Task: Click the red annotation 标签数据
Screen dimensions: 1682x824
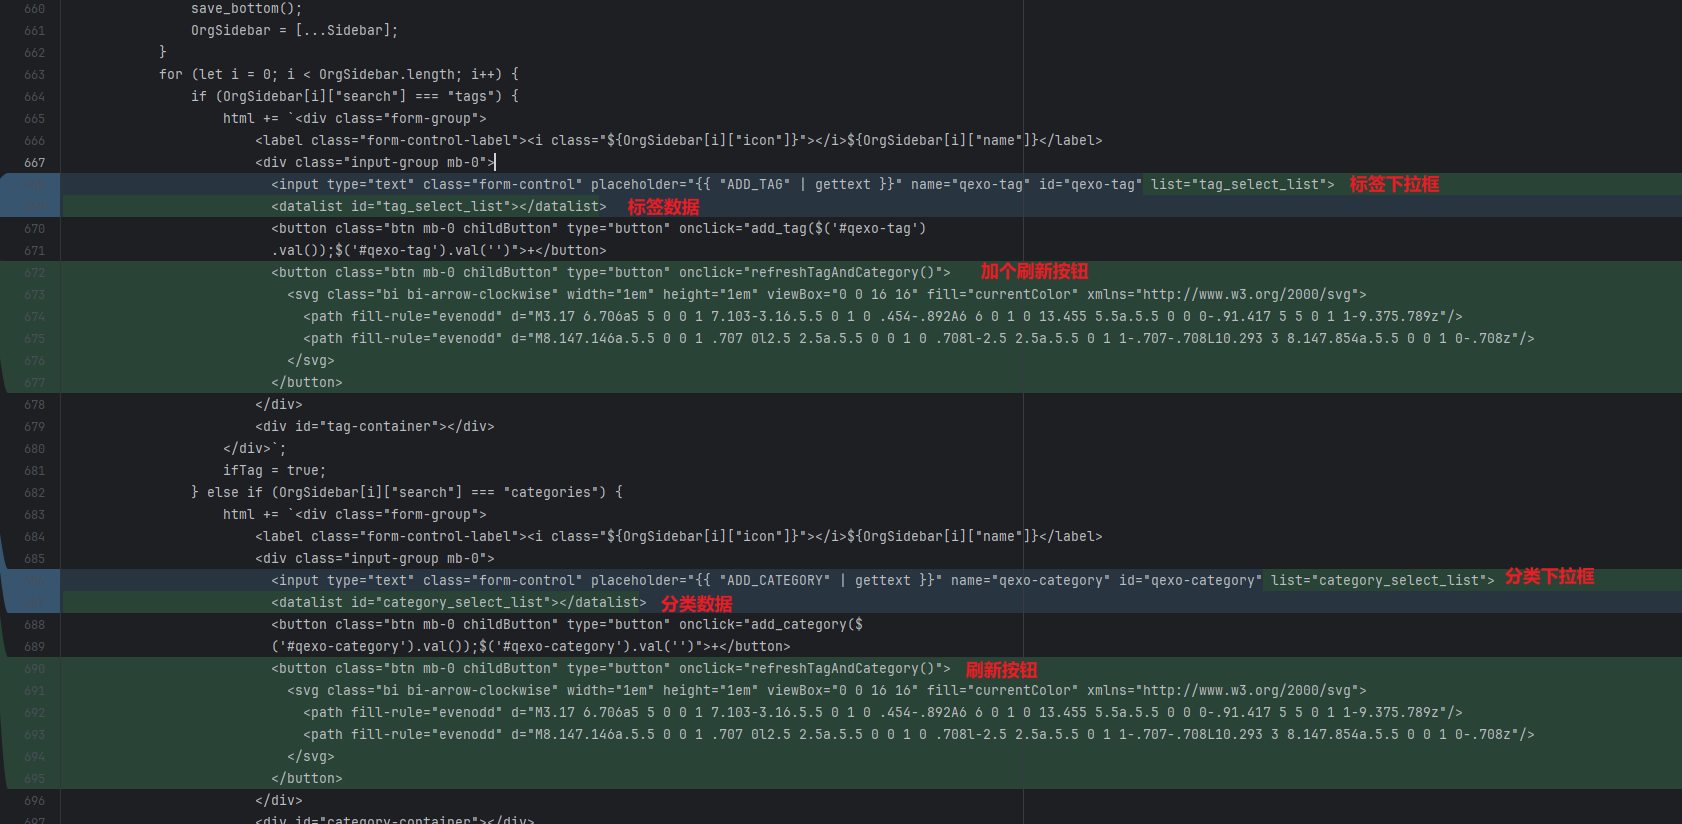Action: pyautogui.click(x=663, y=207)
